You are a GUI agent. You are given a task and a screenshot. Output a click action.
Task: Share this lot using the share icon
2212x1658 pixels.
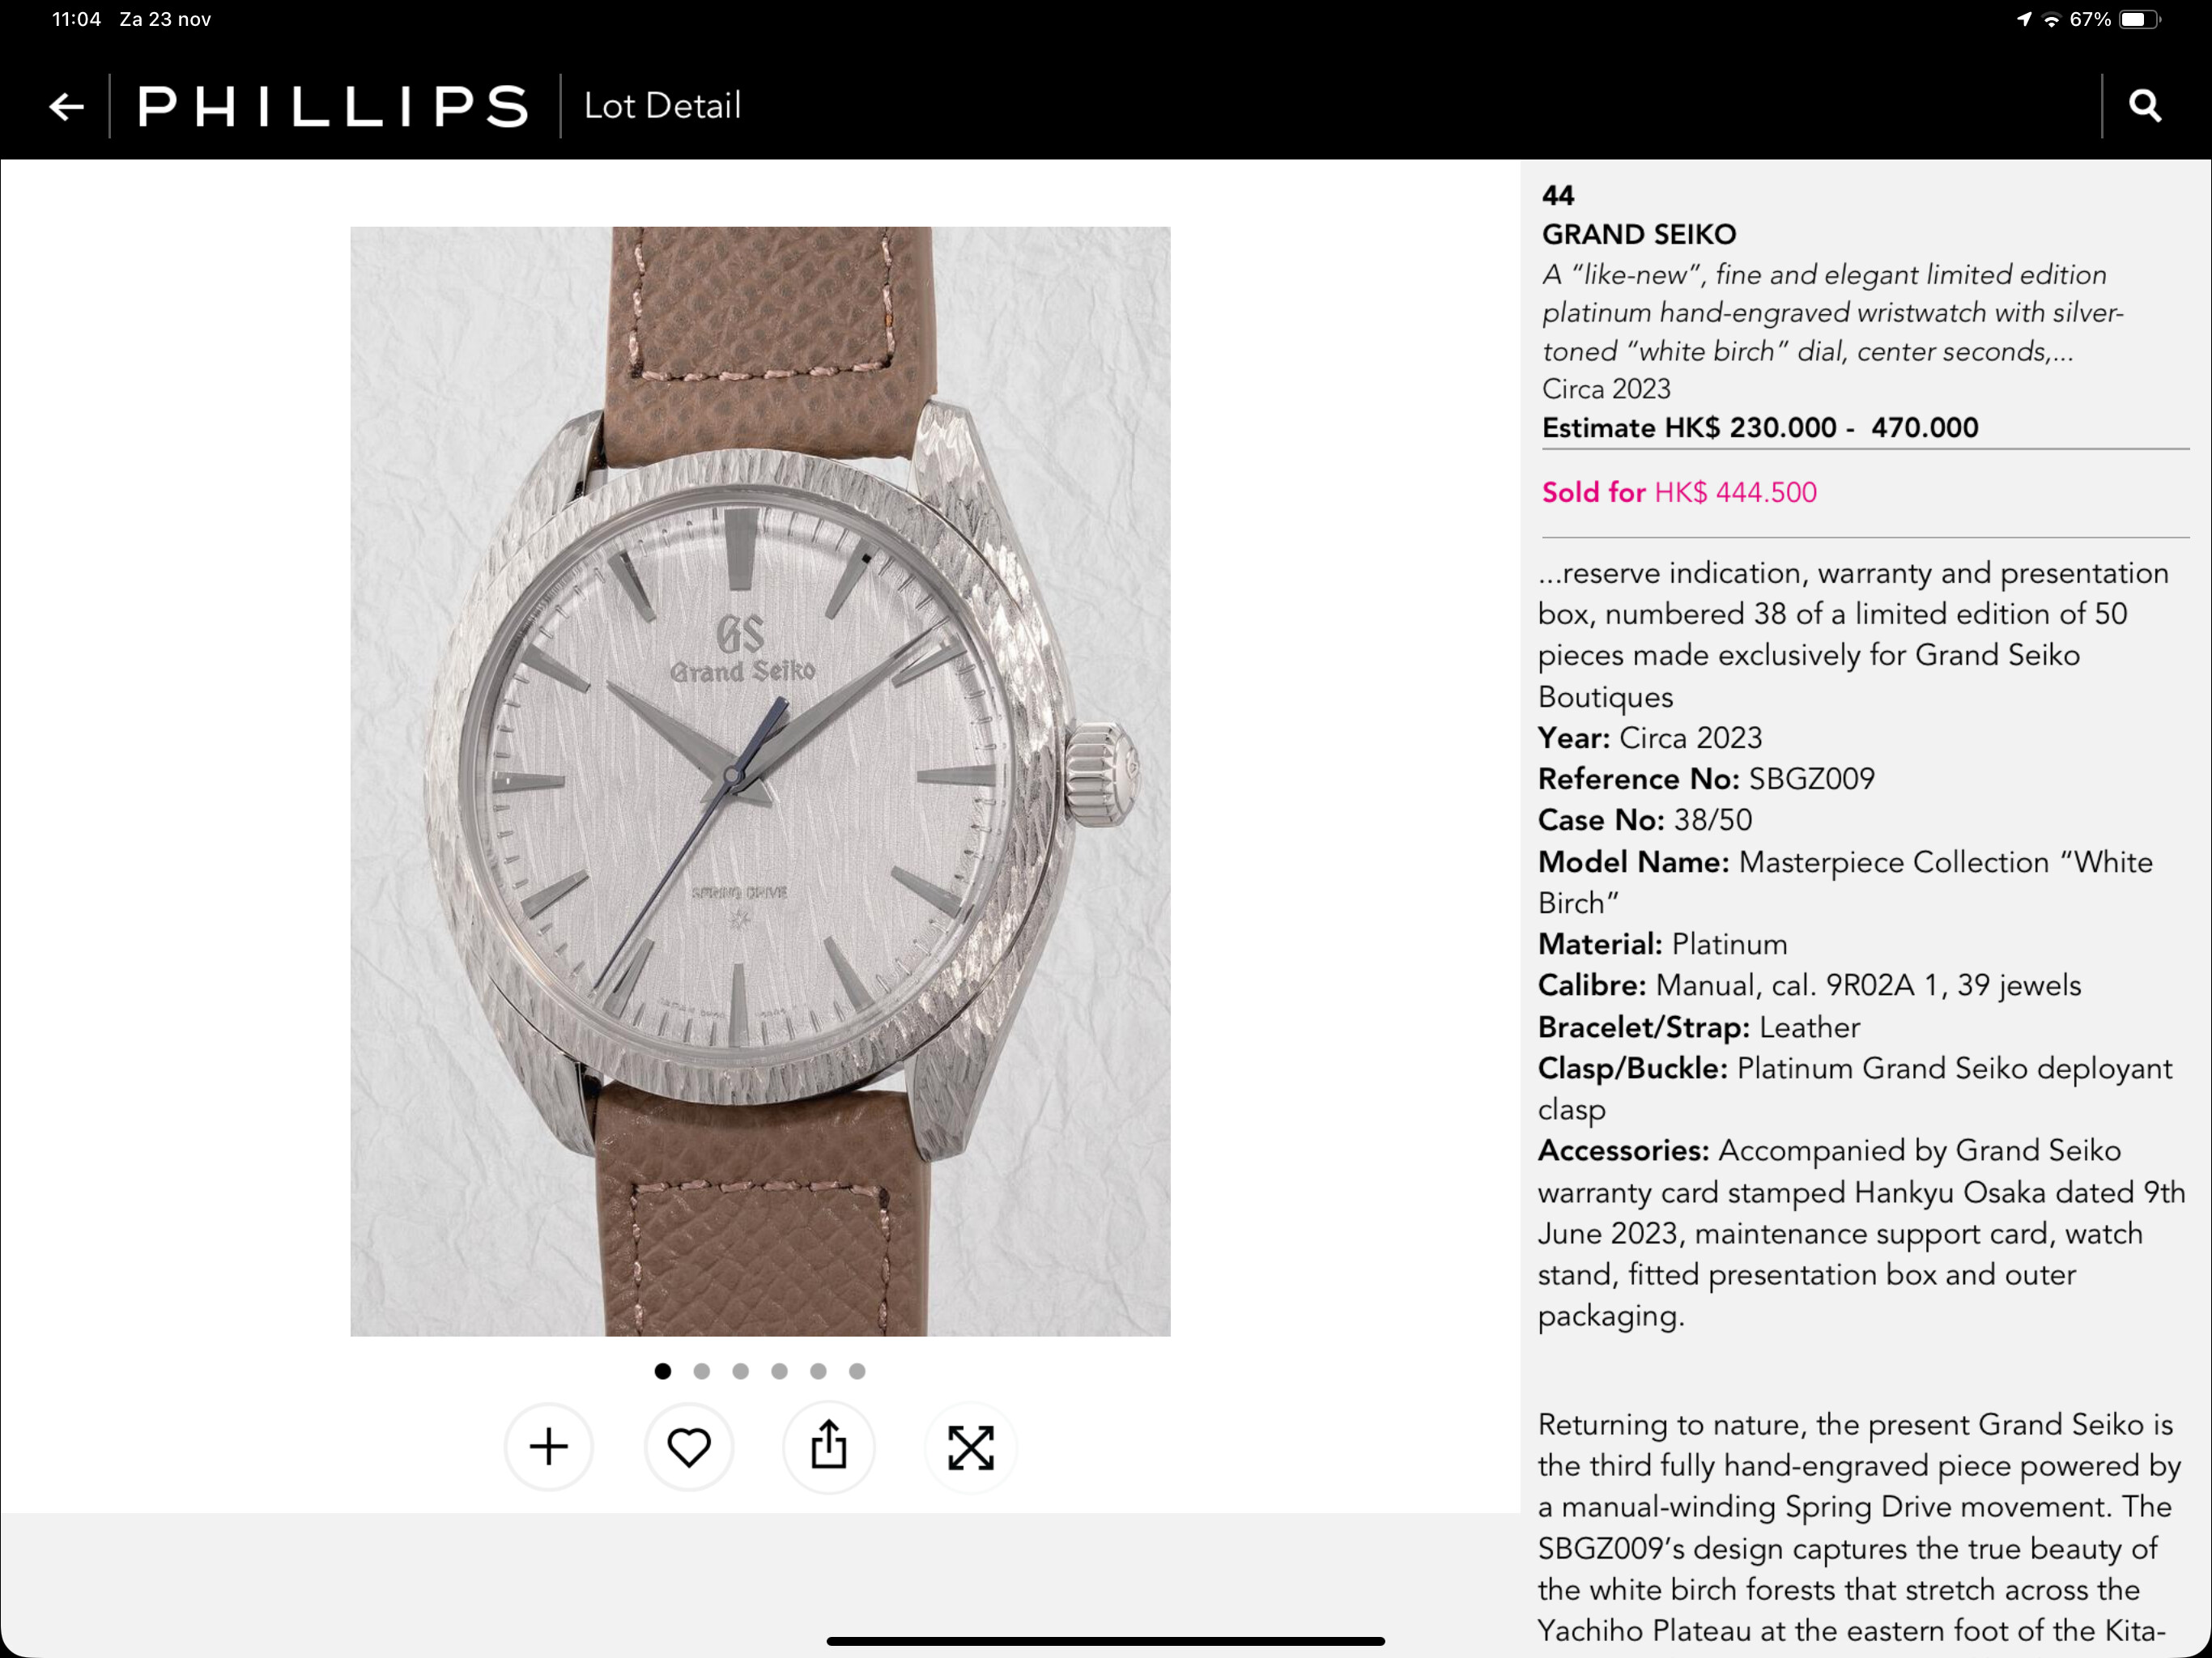point(829,1447)
